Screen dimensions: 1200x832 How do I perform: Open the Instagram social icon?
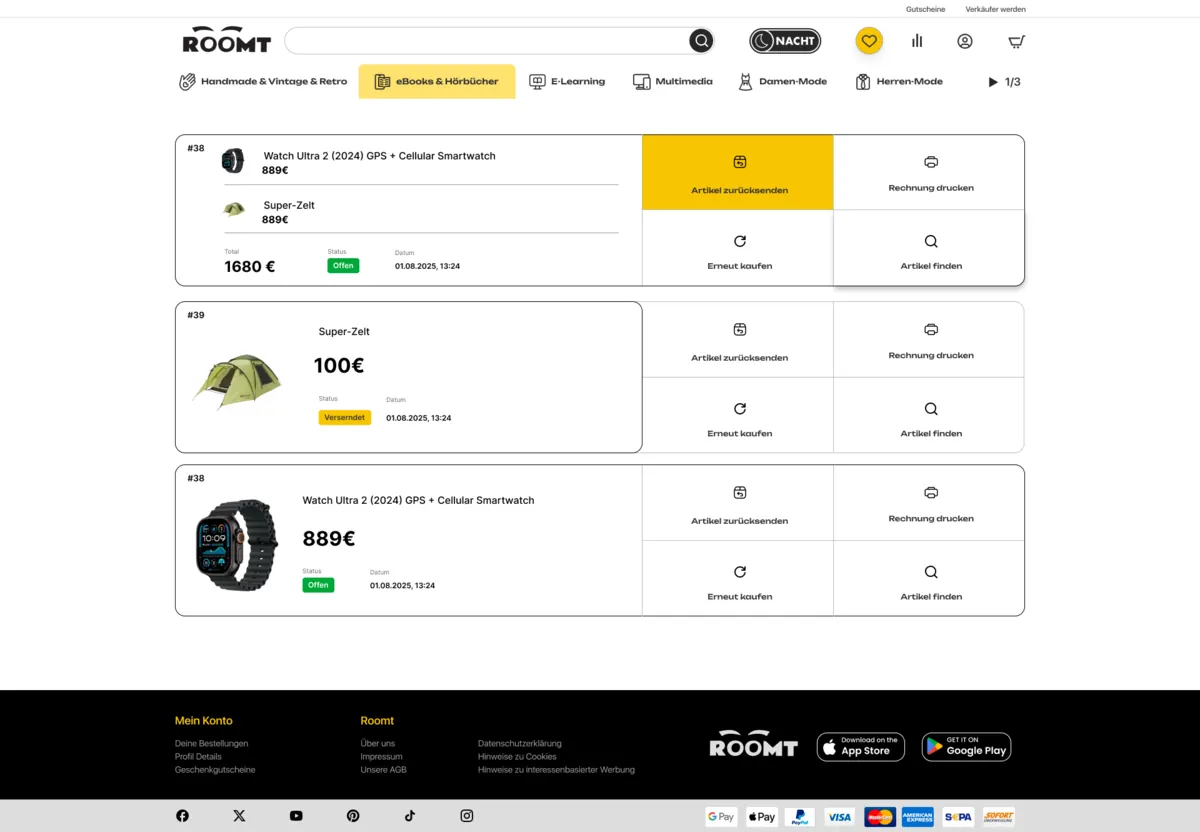467,816
